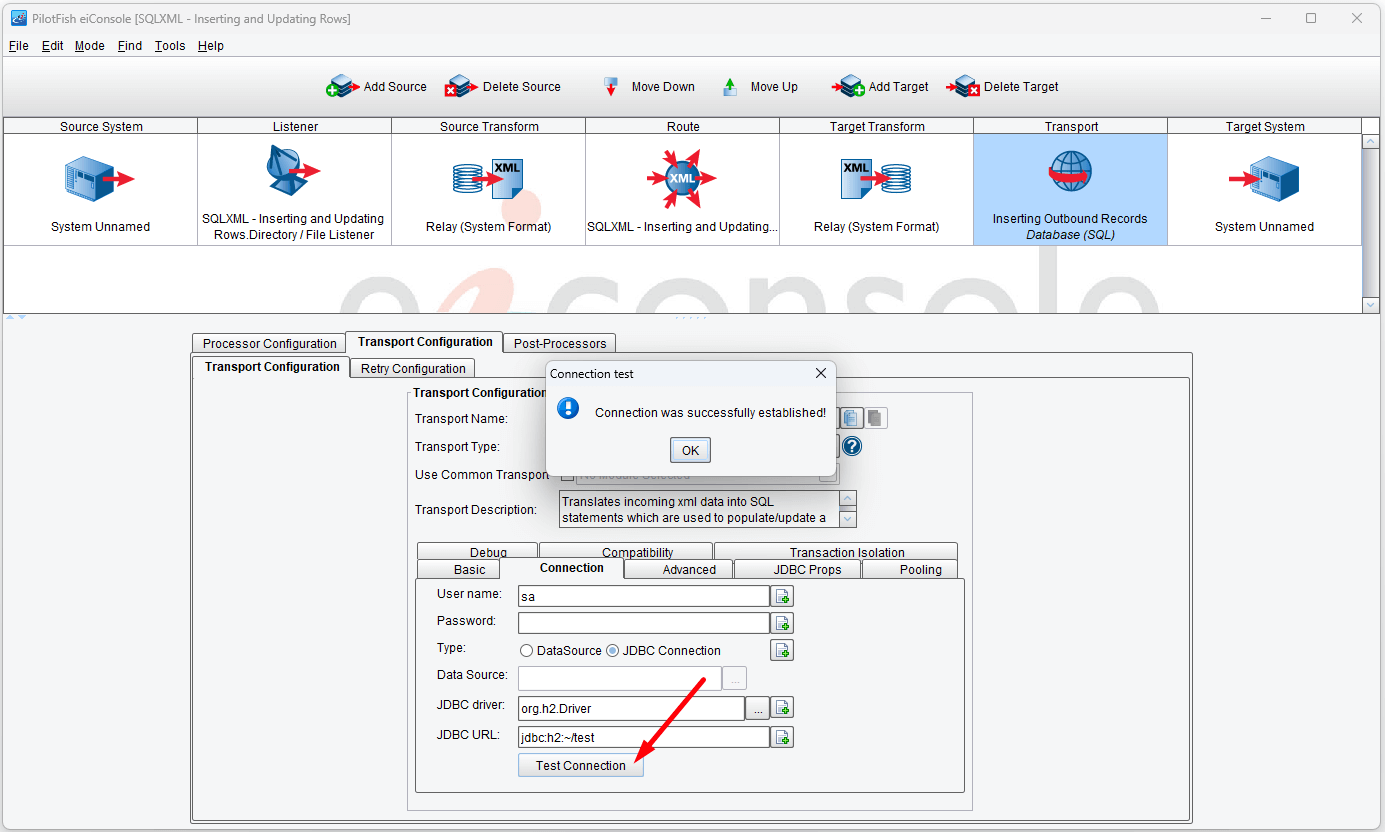Open the Edit menu
This screenshot has height=832, width=1385.
(52, 46)
